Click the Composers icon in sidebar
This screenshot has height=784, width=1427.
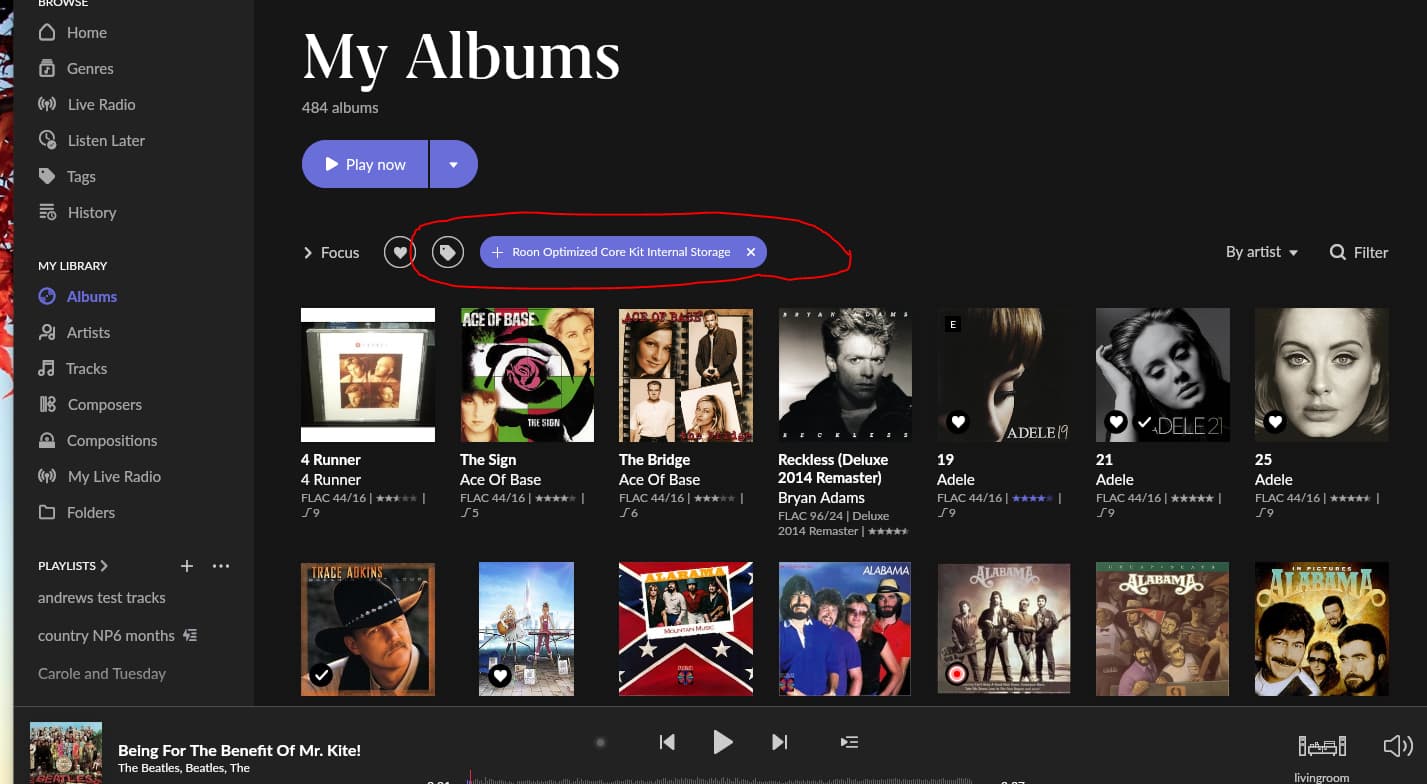(47, 404)
